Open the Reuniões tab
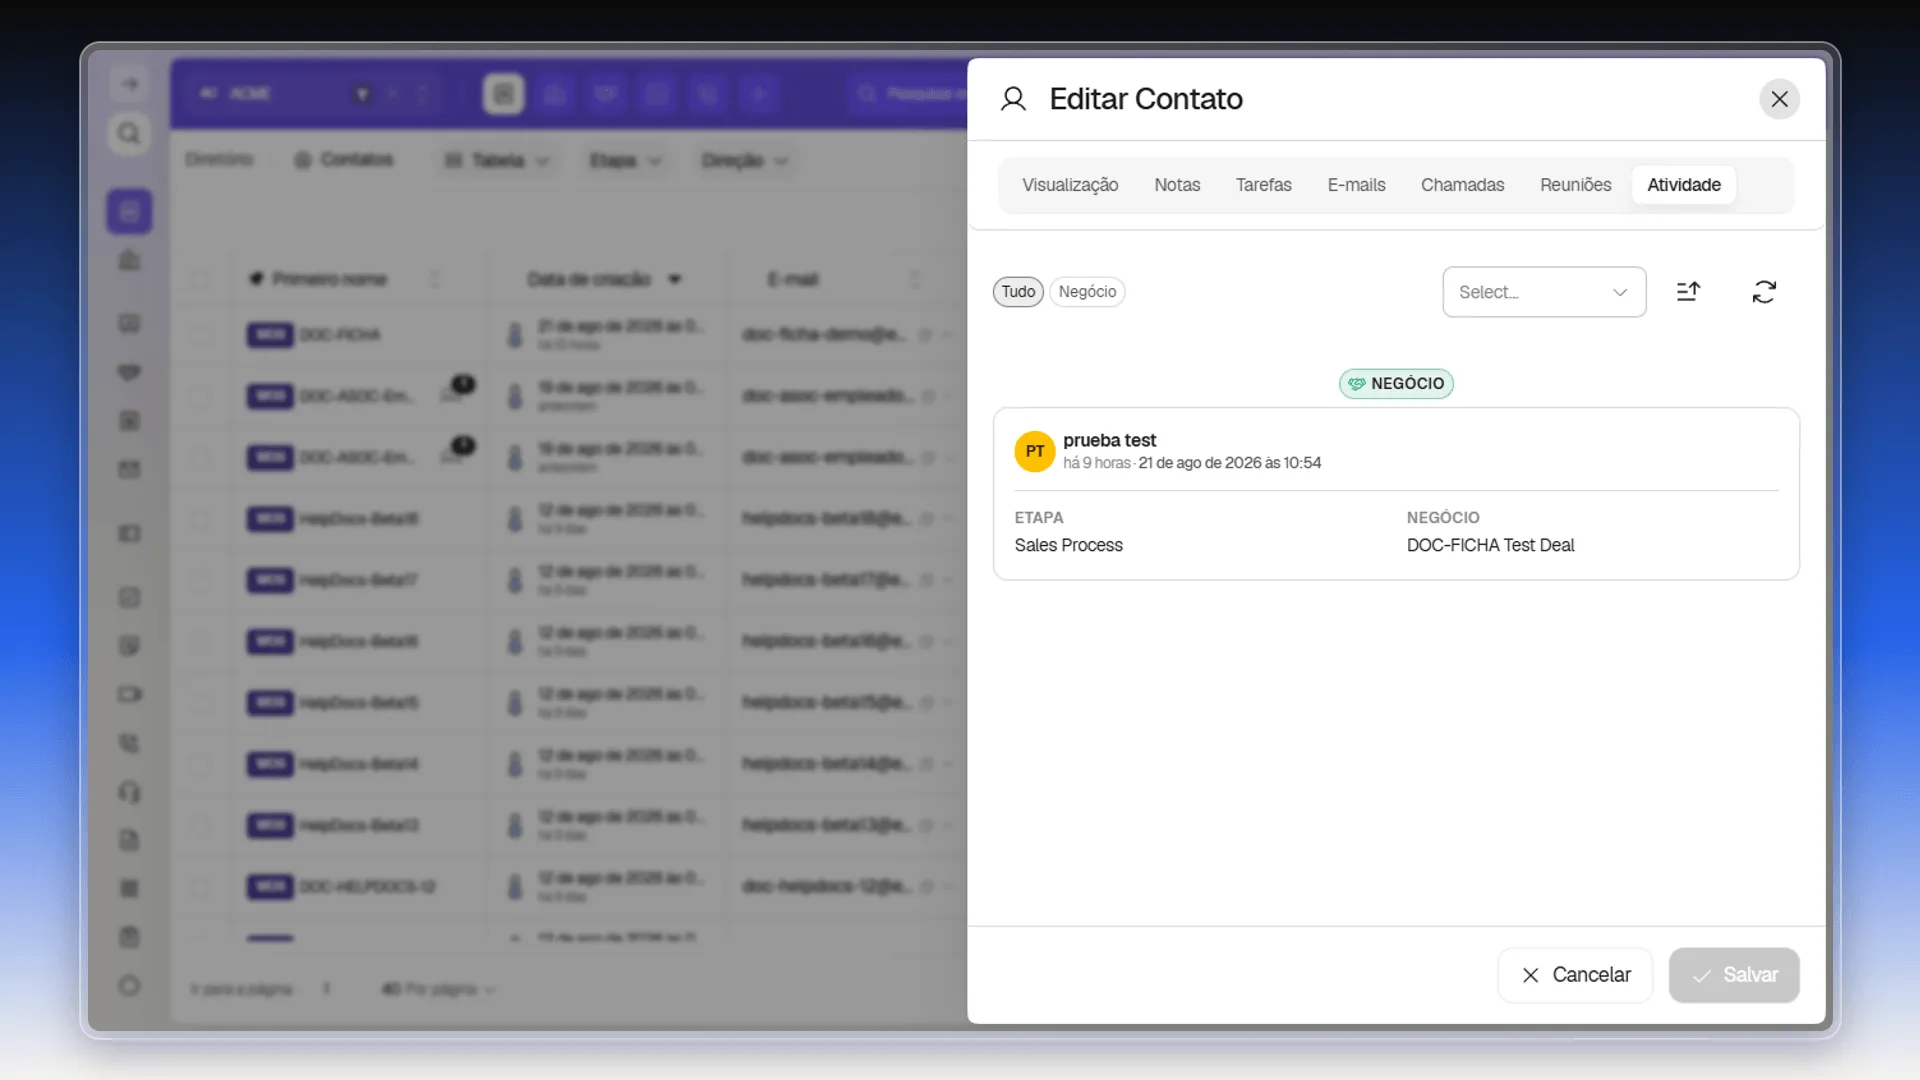This screenshot has width=1920, height=1080. click(x=1575, y=185)
